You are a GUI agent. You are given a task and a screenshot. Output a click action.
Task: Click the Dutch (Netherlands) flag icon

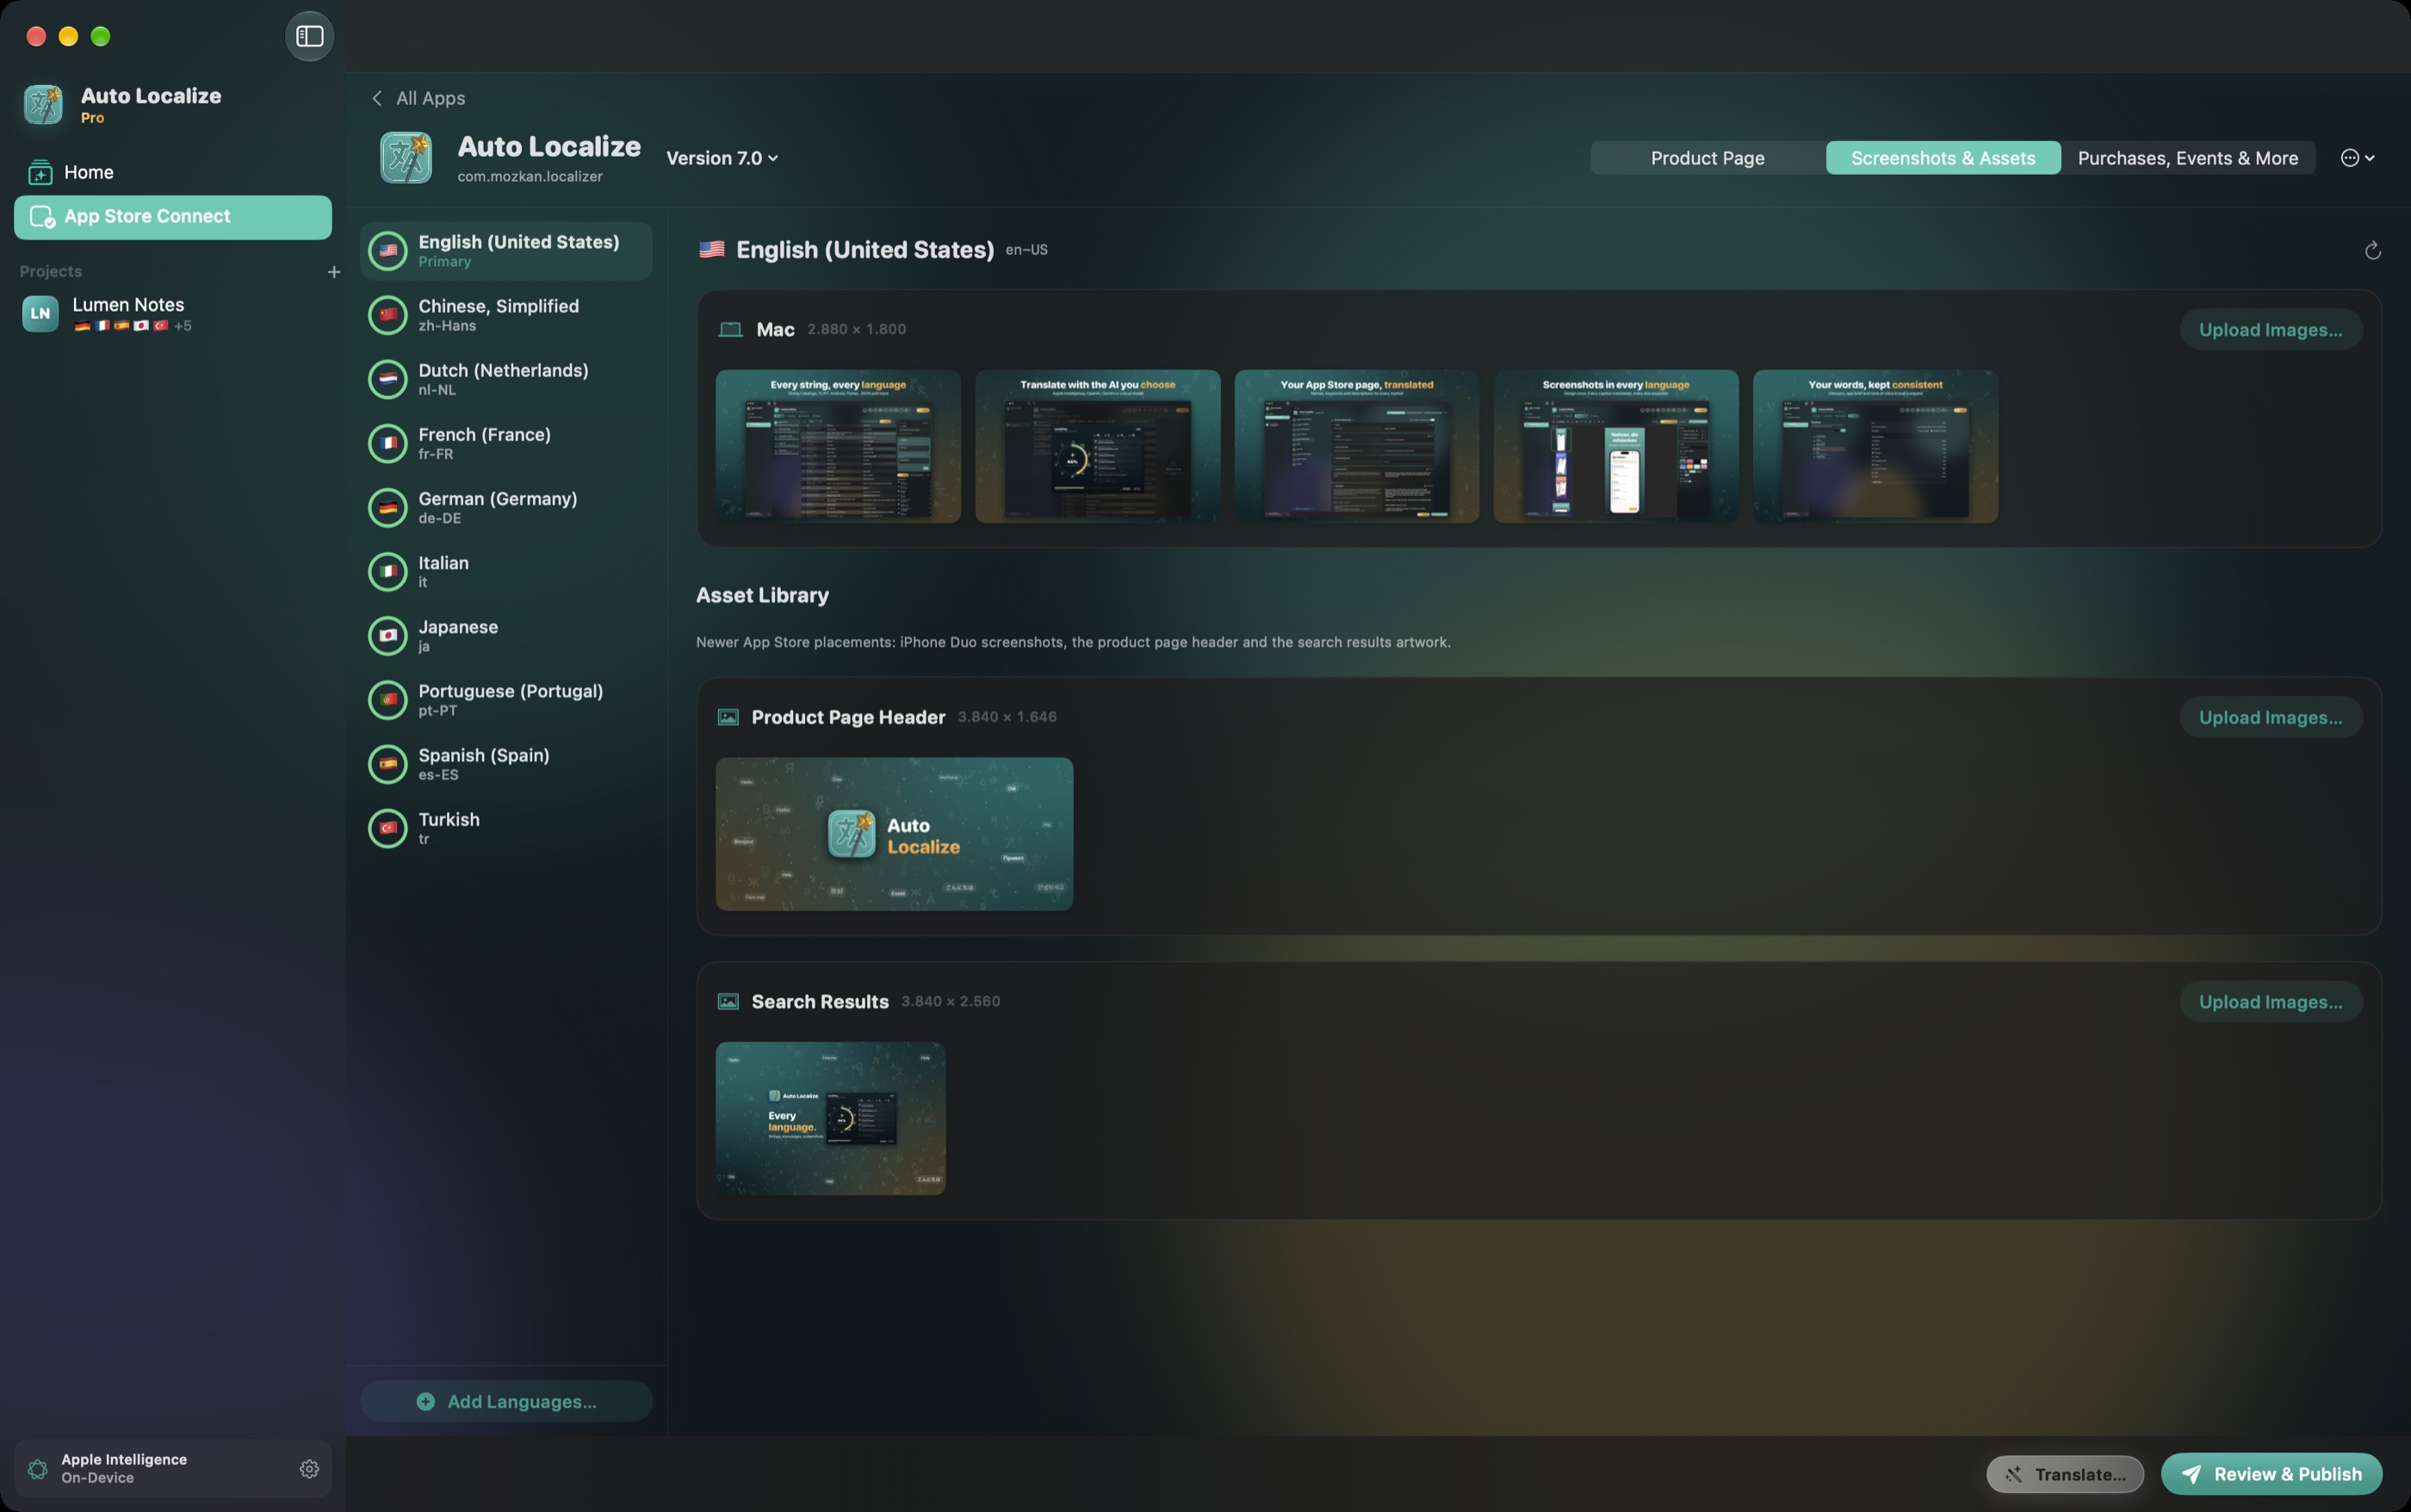click(x=388, y=379)
